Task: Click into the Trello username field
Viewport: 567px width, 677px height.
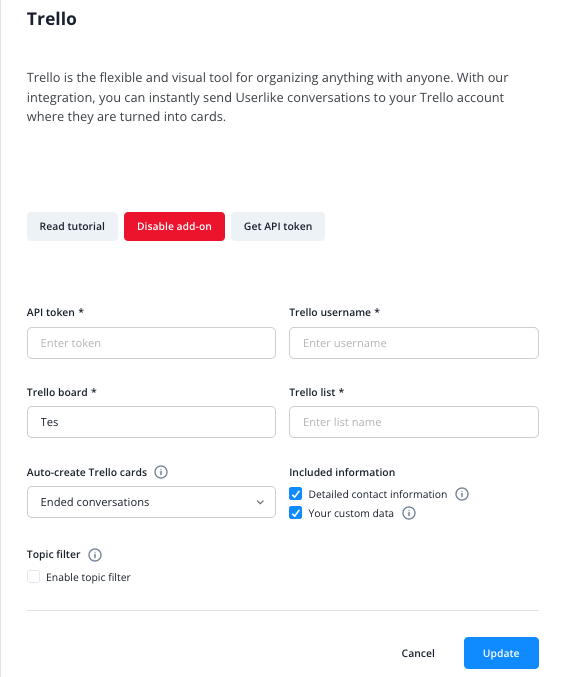Action: [414, 343]
